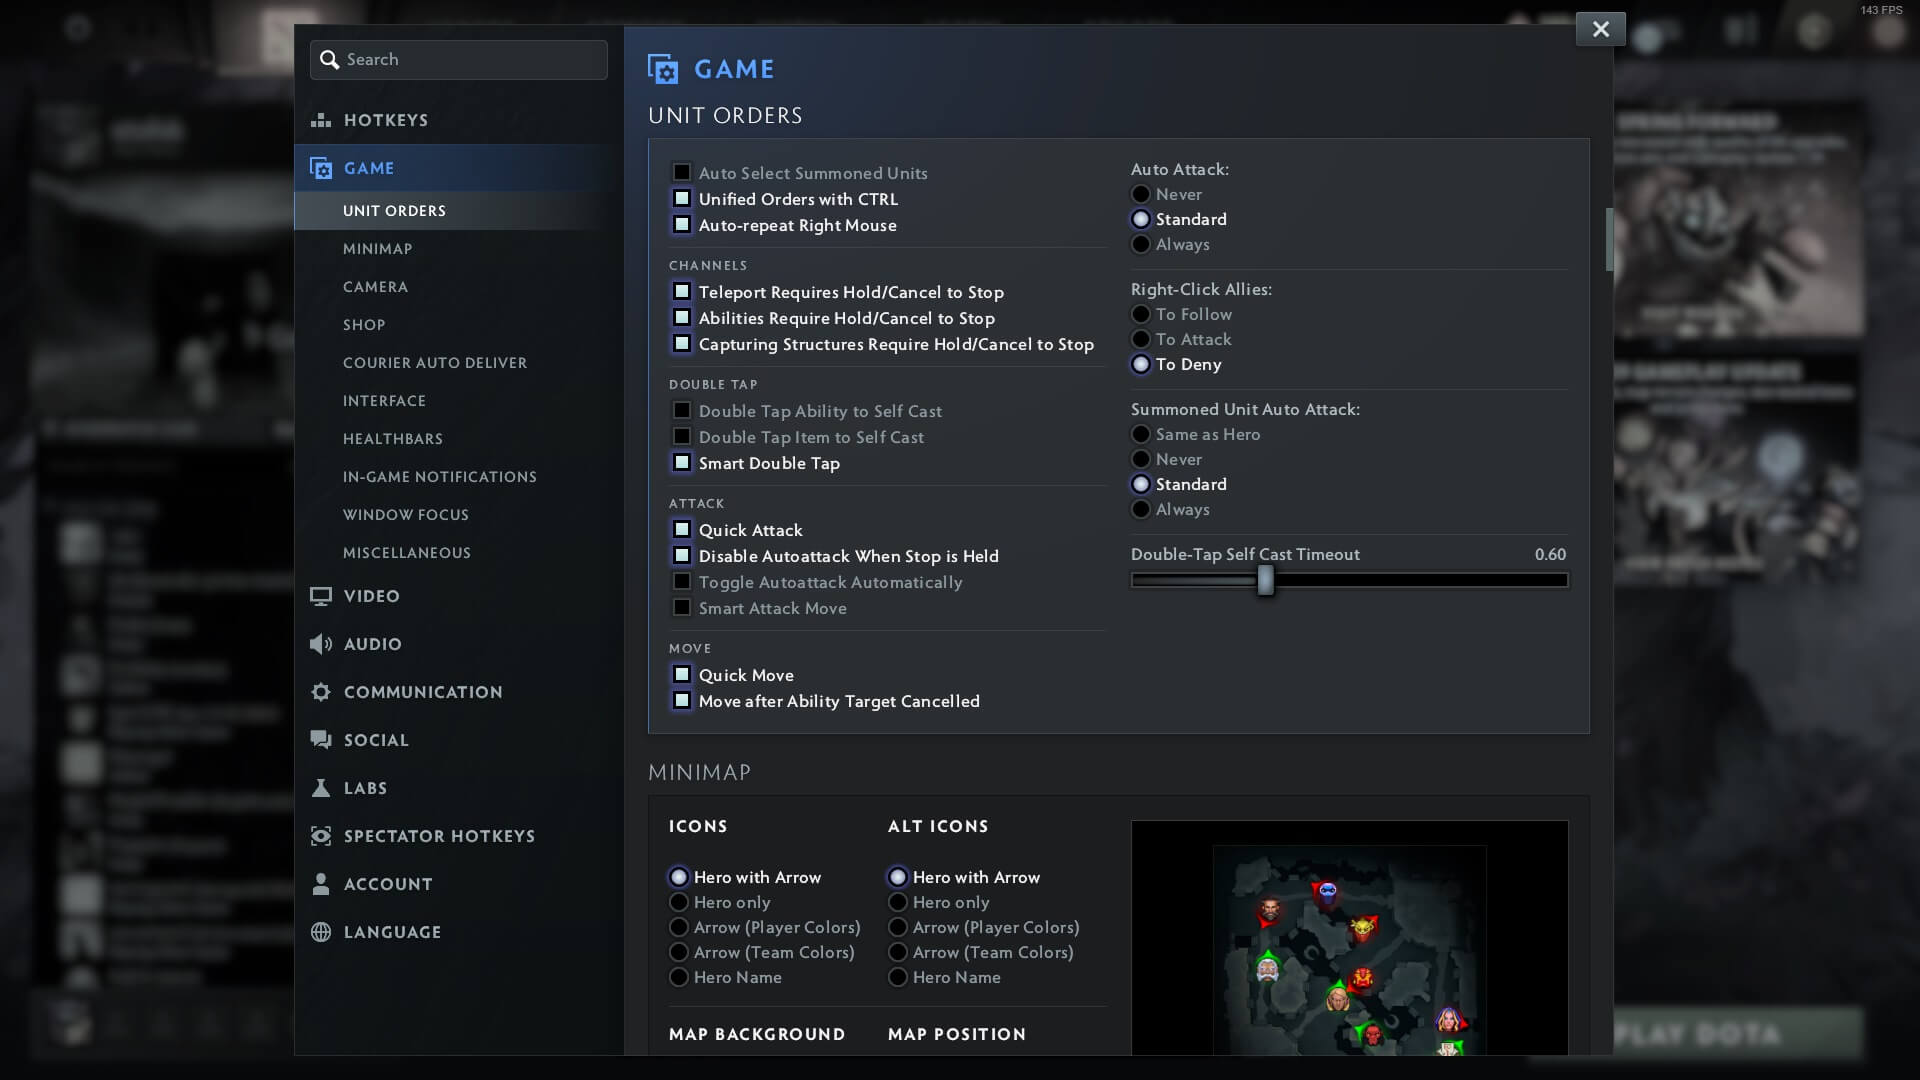Toggle Smart Double Tap checkbox

(682, 462)
